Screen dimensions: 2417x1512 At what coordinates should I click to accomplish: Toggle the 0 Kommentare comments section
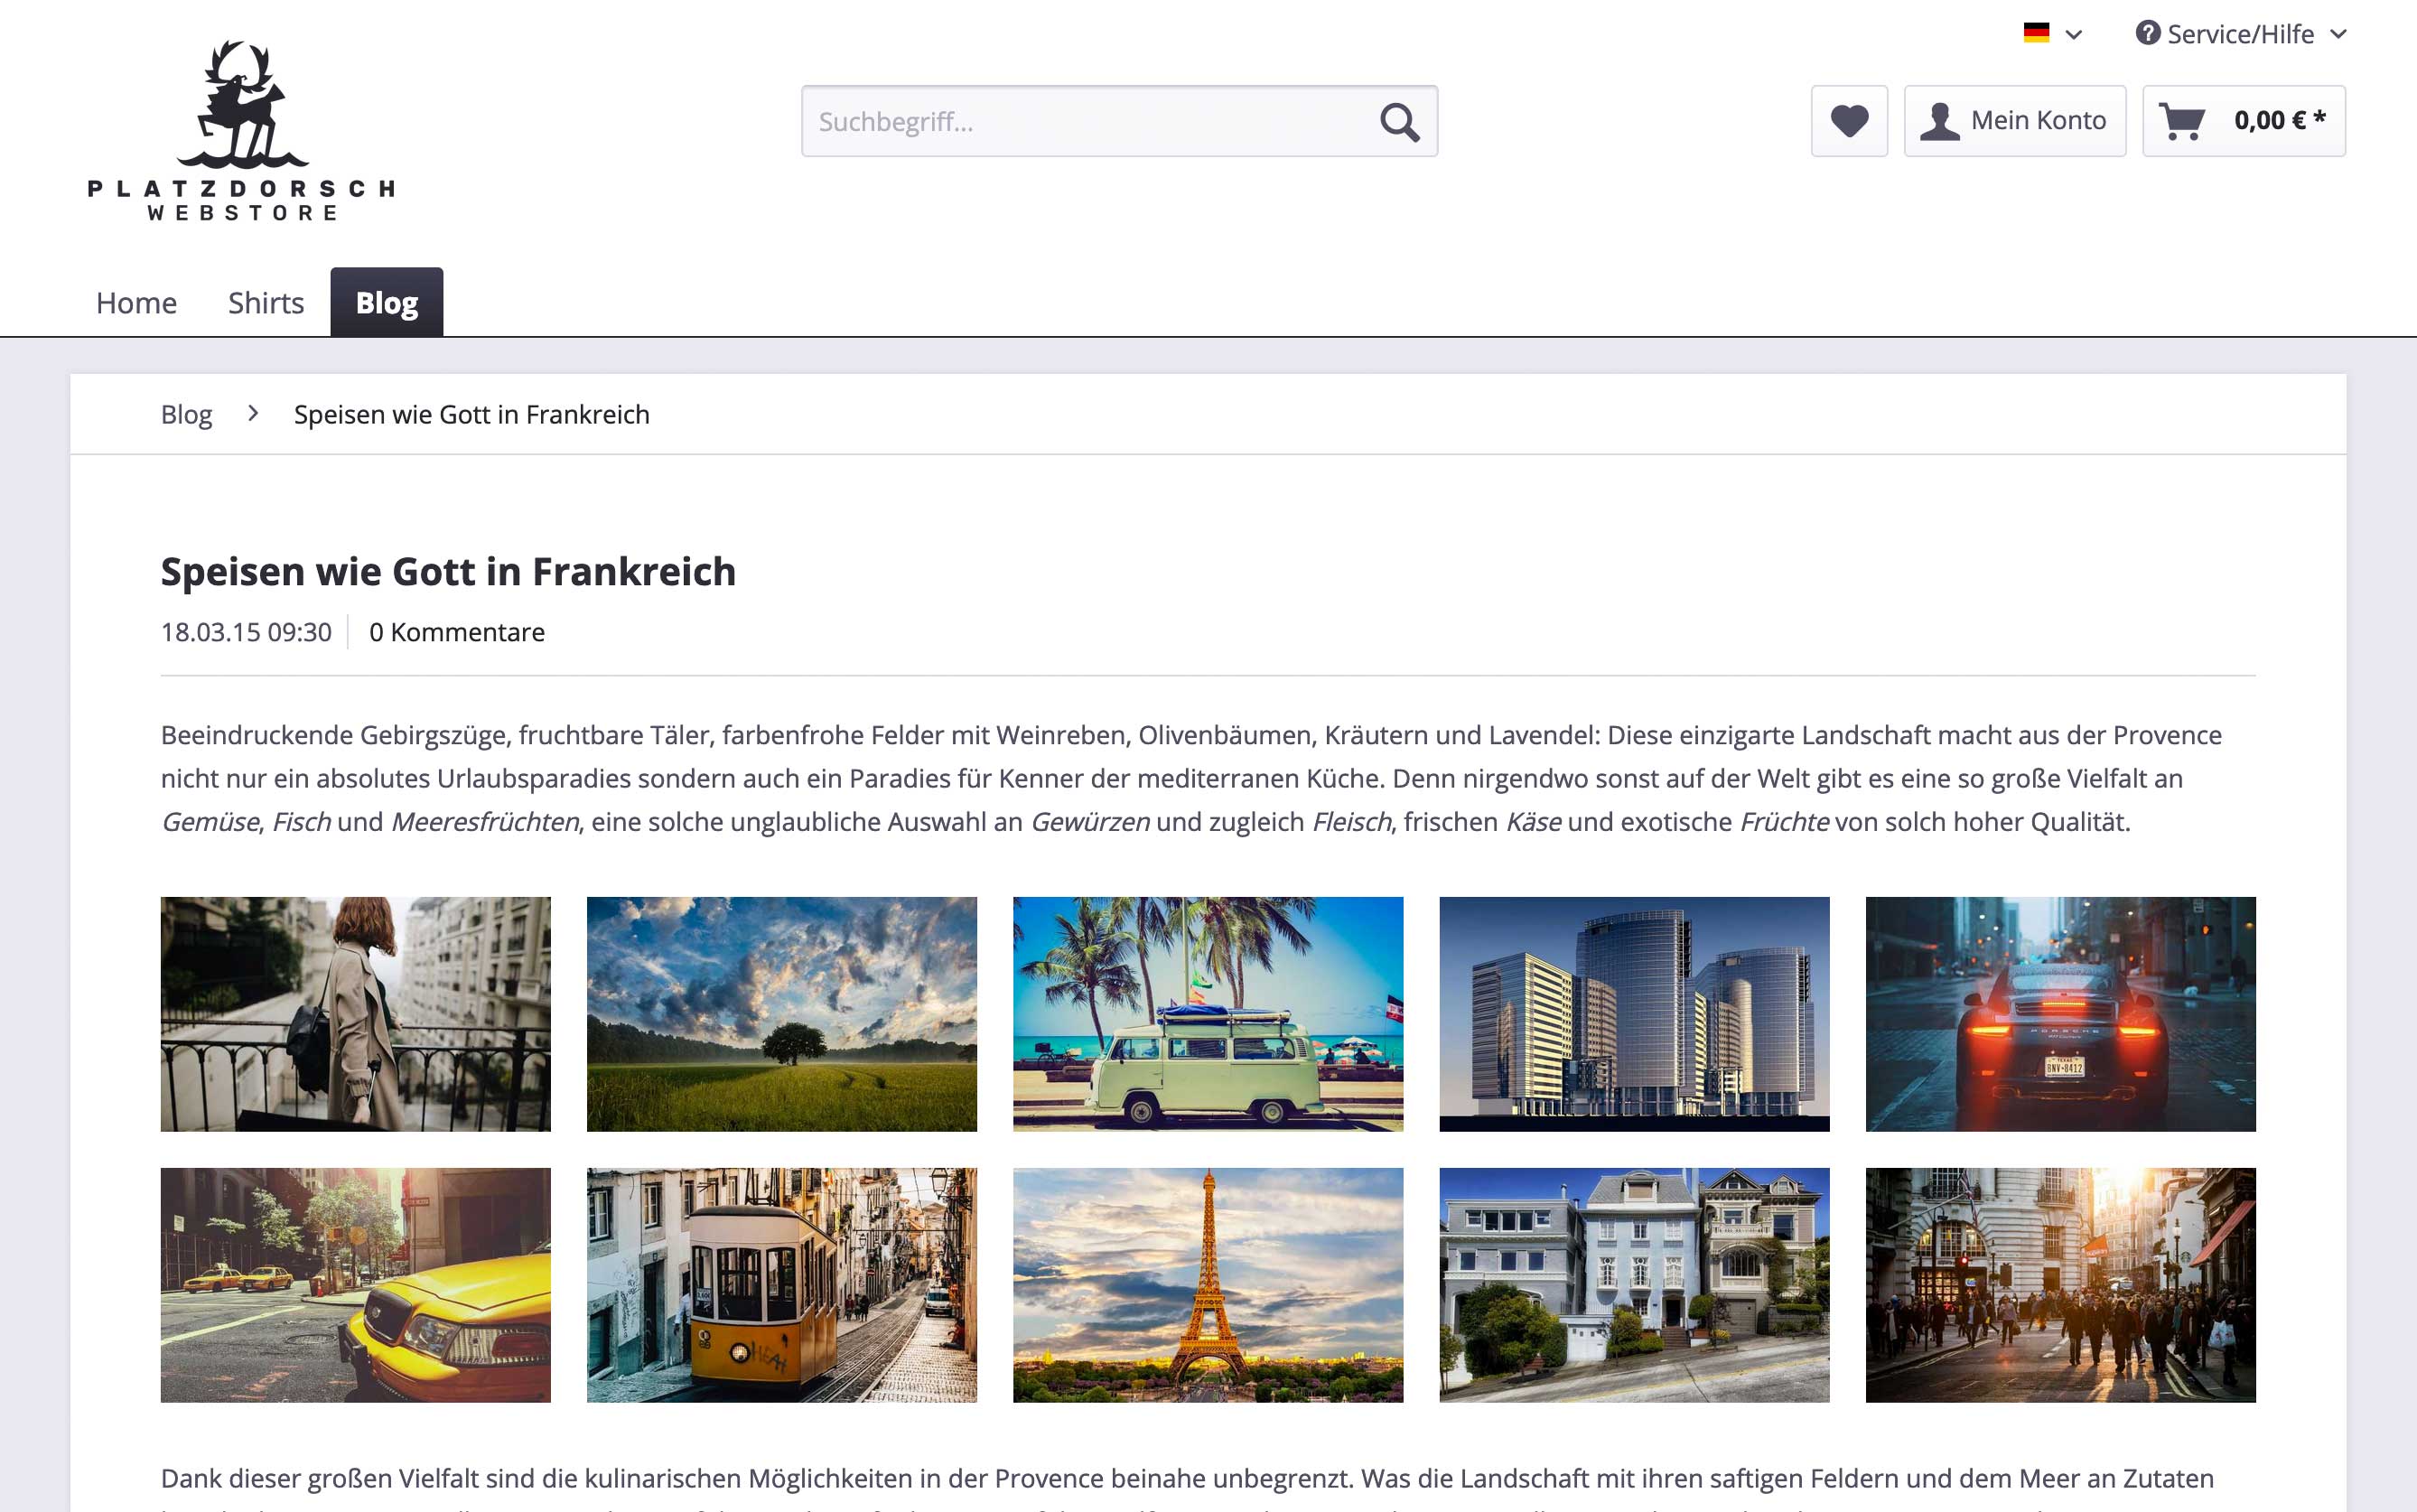click(456, 632)
